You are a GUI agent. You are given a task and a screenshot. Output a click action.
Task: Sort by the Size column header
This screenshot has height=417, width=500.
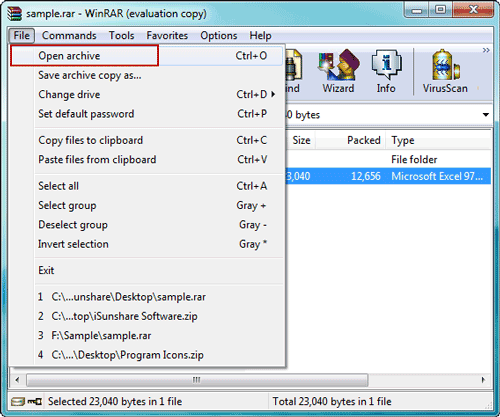point(301,140)
